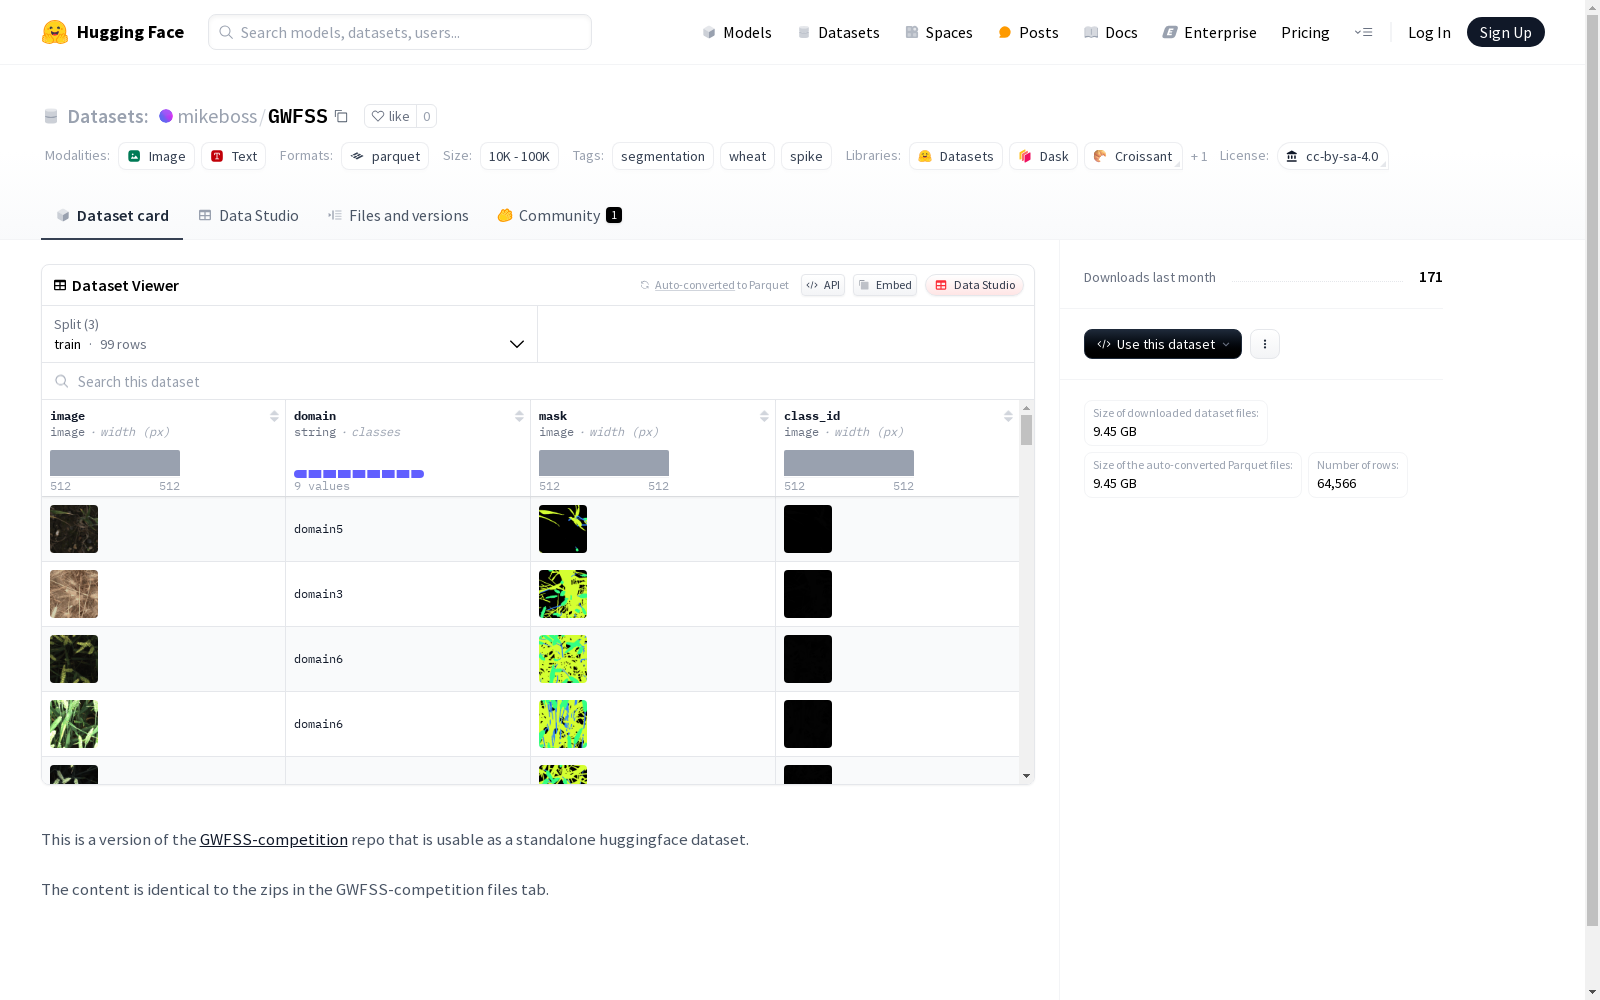This screenshot has height=1000, width=1600.
Task: Click the image width histogram bar
Action: (115, 463)
